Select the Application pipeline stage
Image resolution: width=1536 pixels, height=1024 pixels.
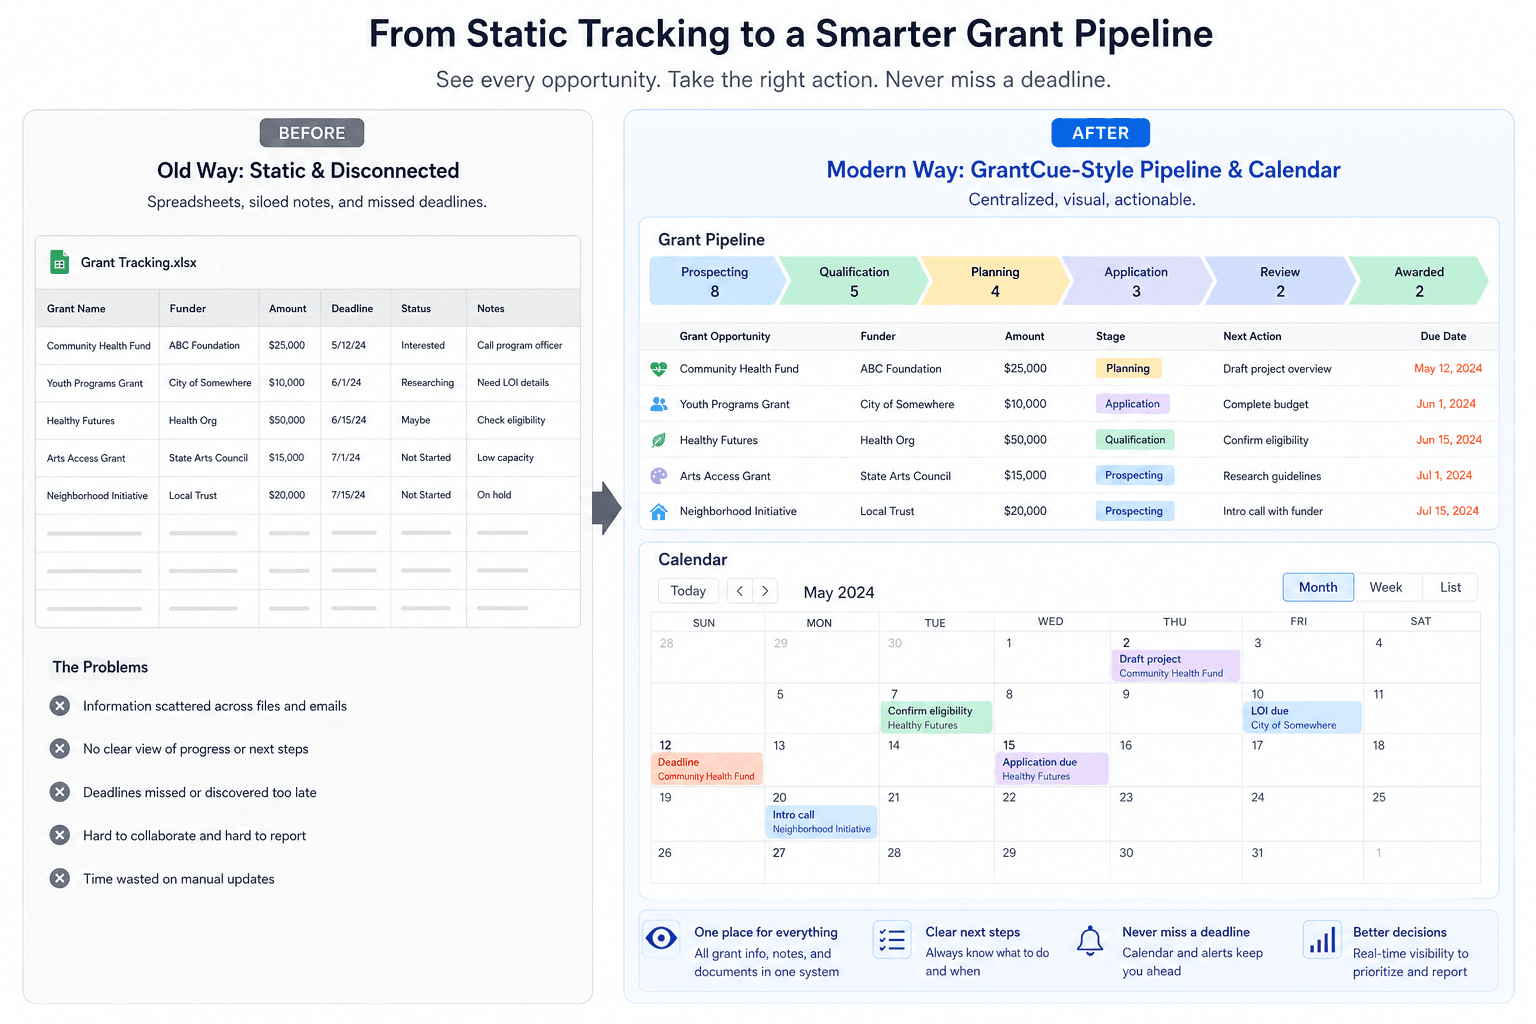click(1136, 281)
